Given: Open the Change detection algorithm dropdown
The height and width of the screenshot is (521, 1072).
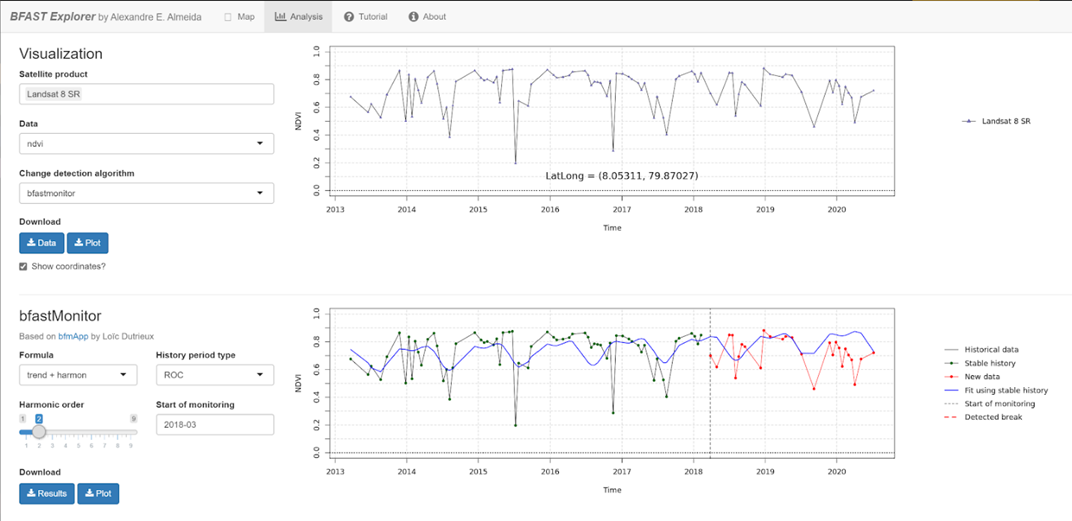Looking at the screenshot, I should [x=146, y=193].
